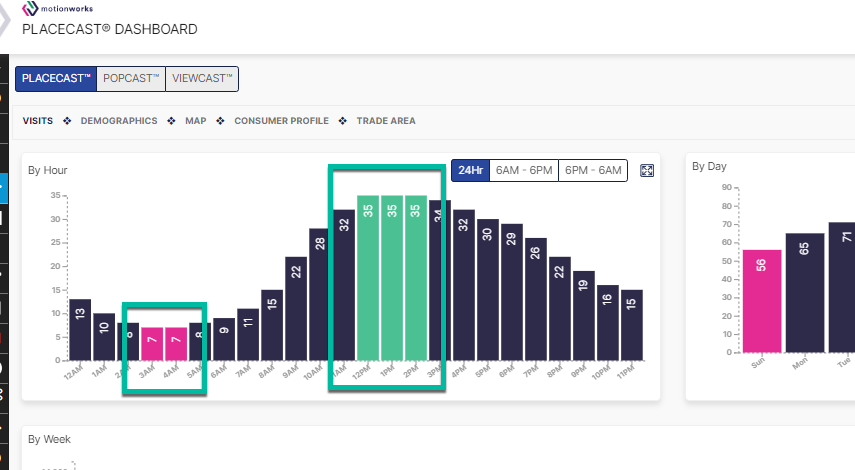Open the VIEWCAST tab
This screenshot has height=470, width=855.
202,79
